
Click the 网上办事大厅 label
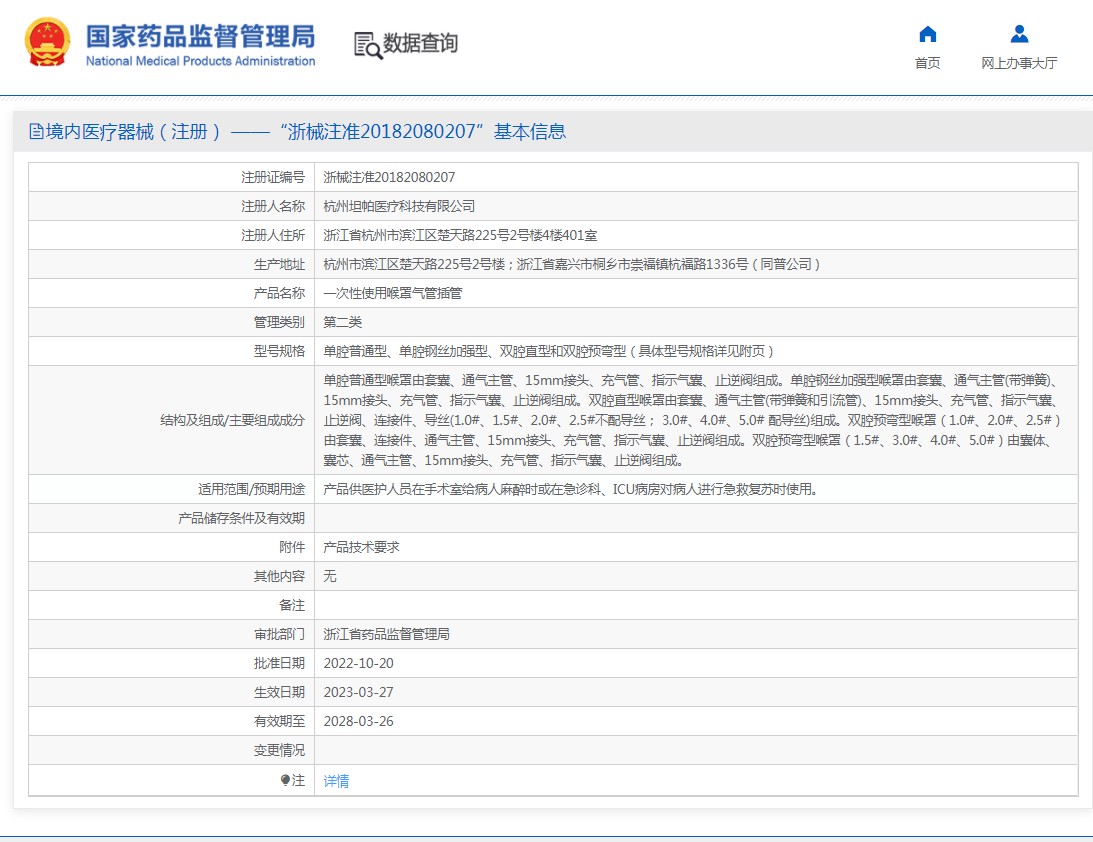pos(1019,63)
